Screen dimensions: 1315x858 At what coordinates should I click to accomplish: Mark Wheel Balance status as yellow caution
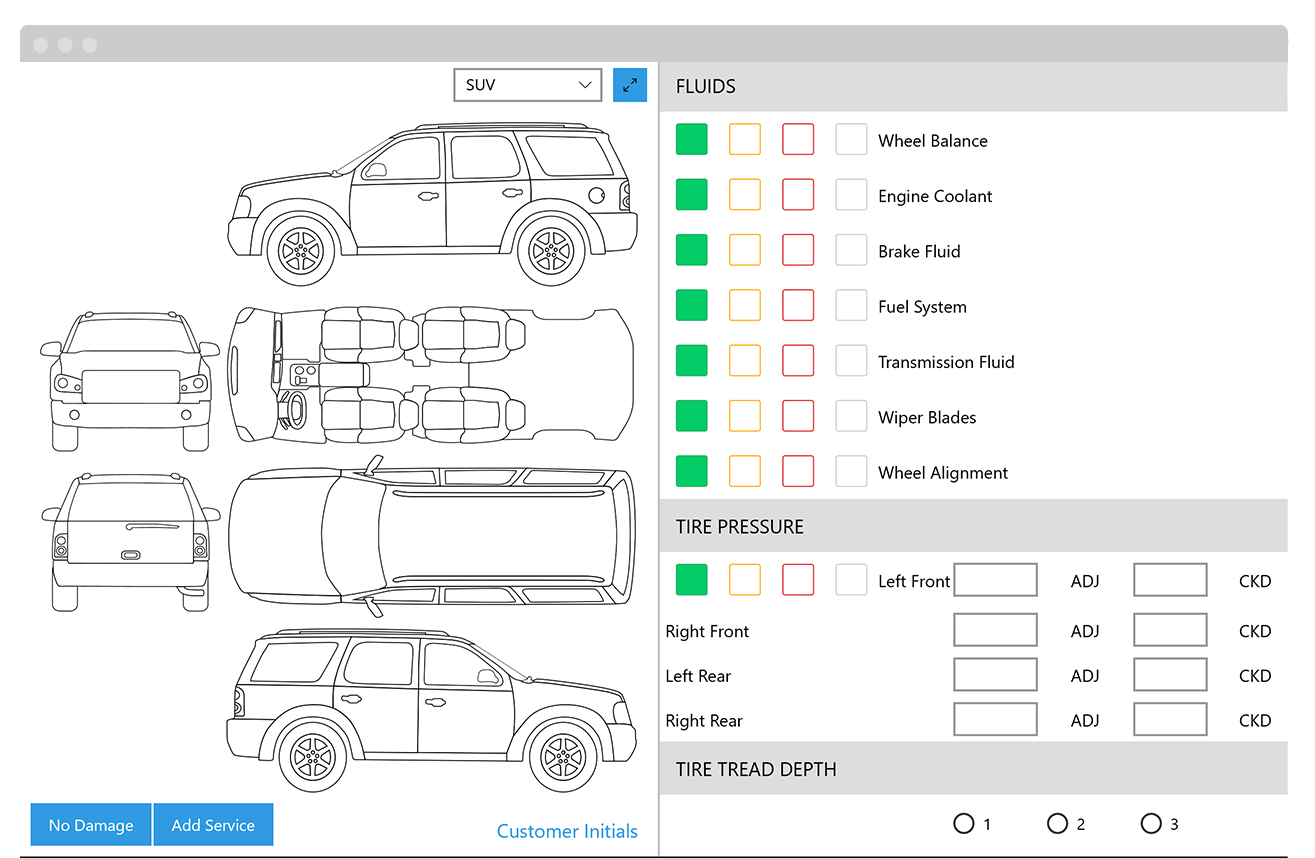click(745, 139)
